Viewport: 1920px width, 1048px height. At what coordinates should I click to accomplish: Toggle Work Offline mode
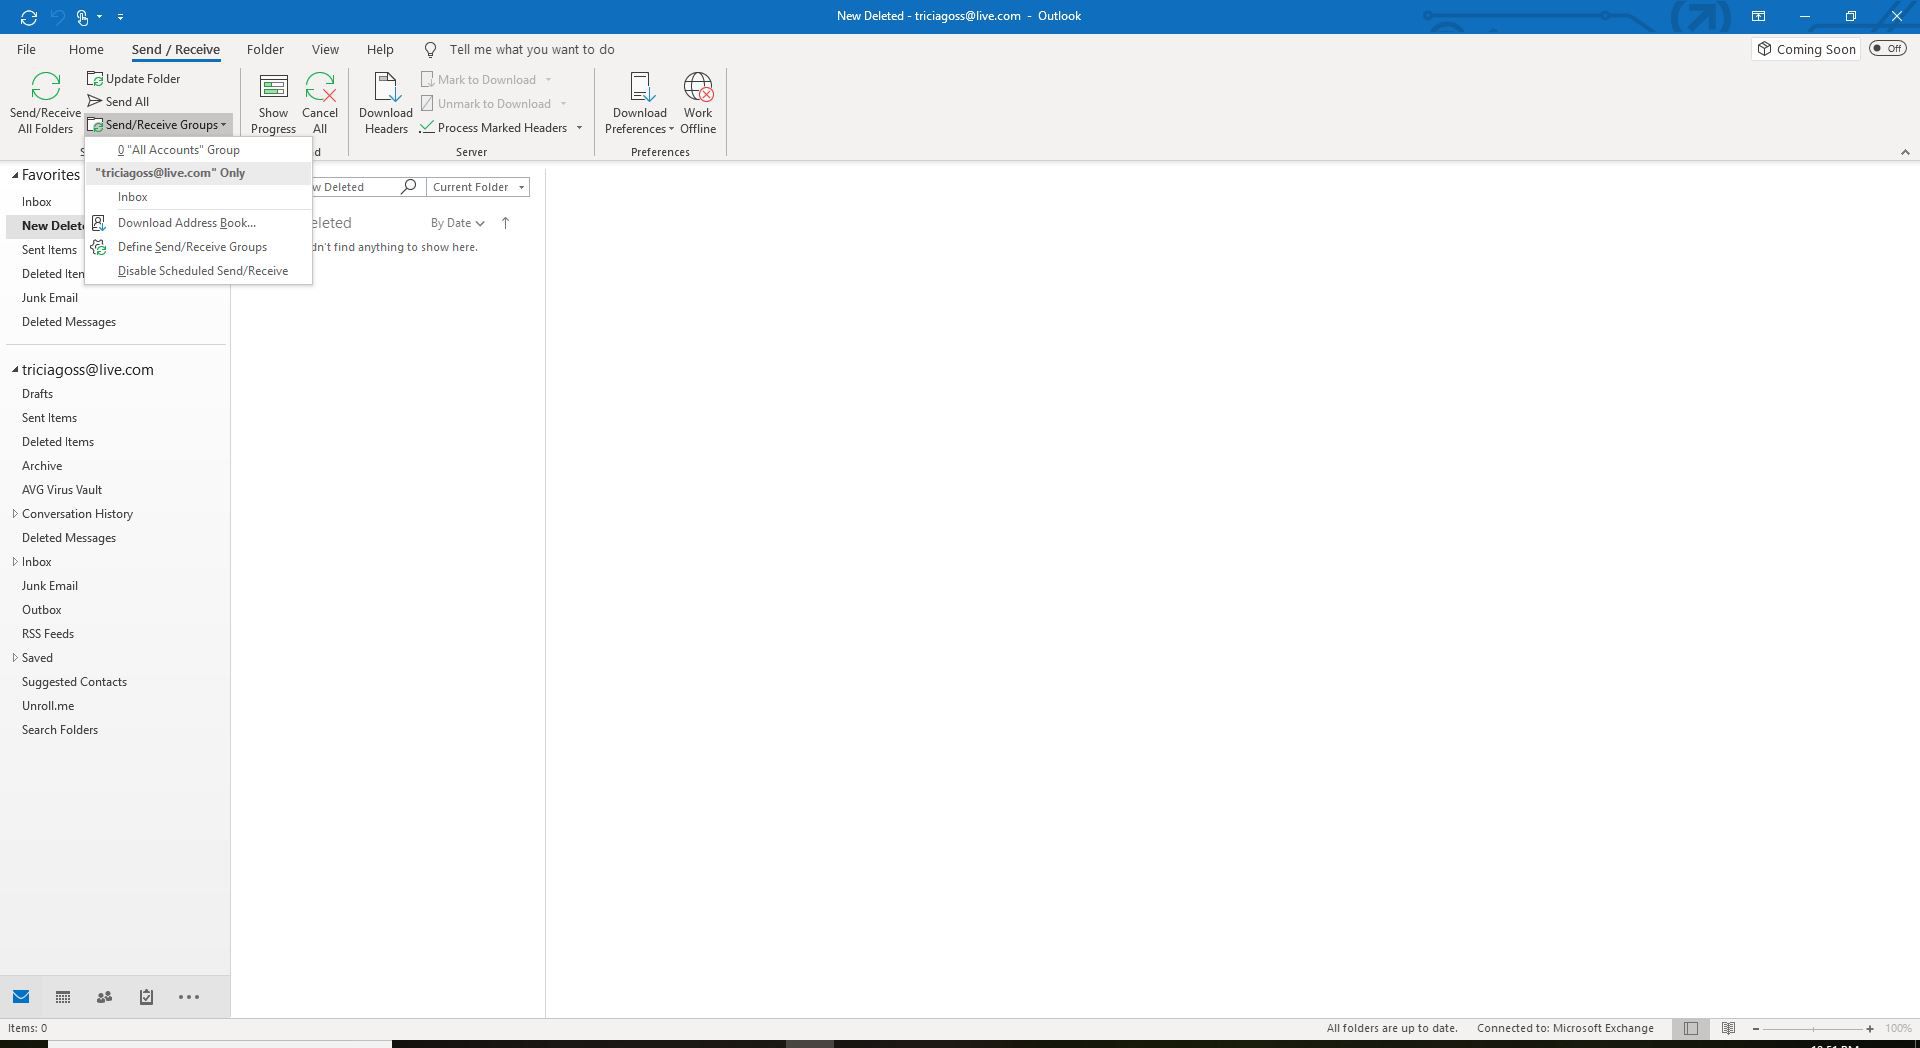698,103
